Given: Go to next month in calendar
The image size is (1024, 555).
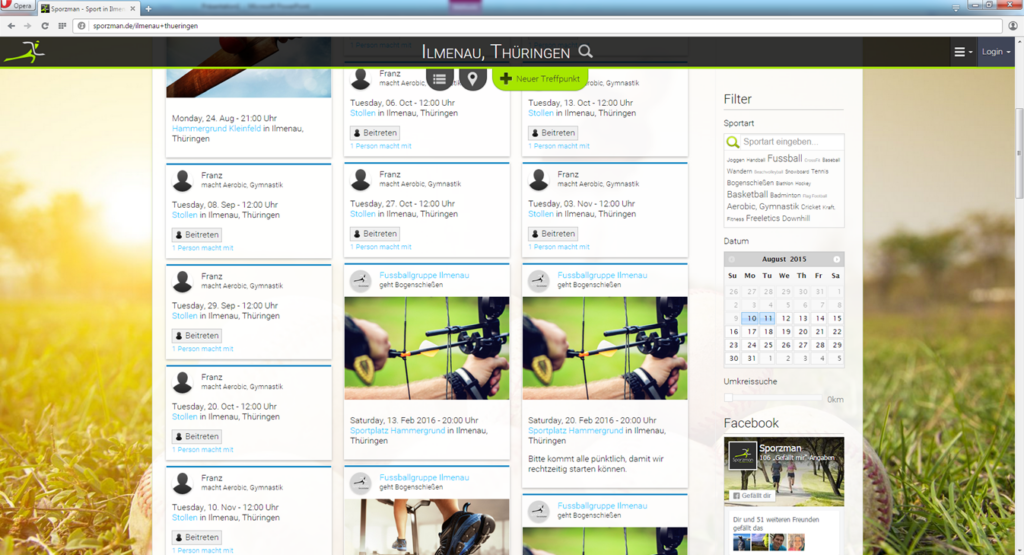Looking at the screenshot, I should pos(837,259).
